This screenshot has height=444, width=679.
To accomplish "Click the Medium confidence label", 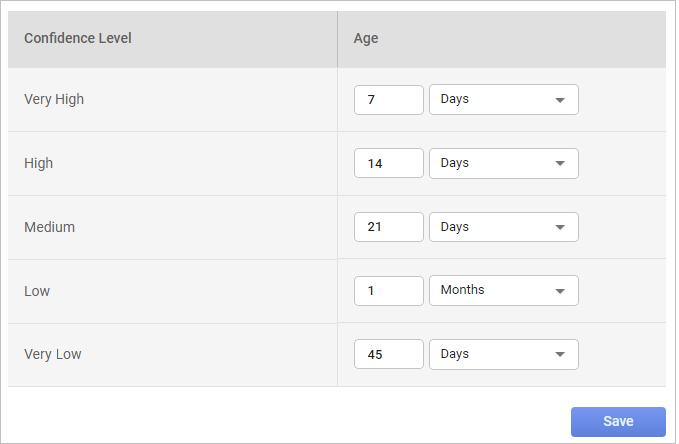I will [x=50, y=227].
